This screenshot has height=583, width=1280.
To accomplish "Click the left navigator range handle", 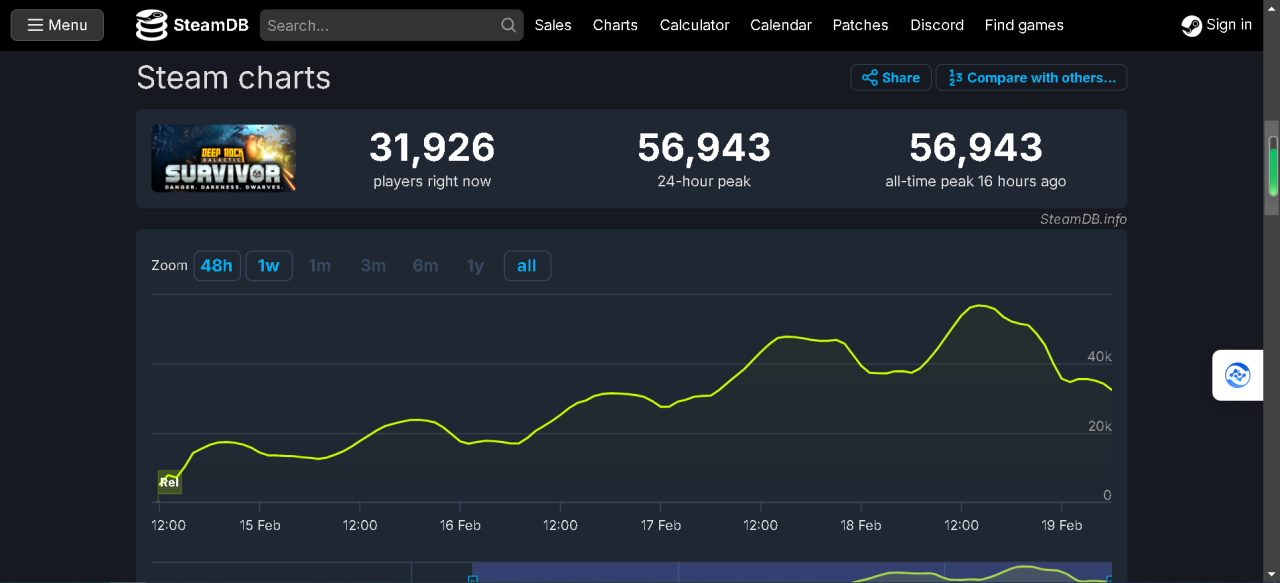I will (473, 577).
